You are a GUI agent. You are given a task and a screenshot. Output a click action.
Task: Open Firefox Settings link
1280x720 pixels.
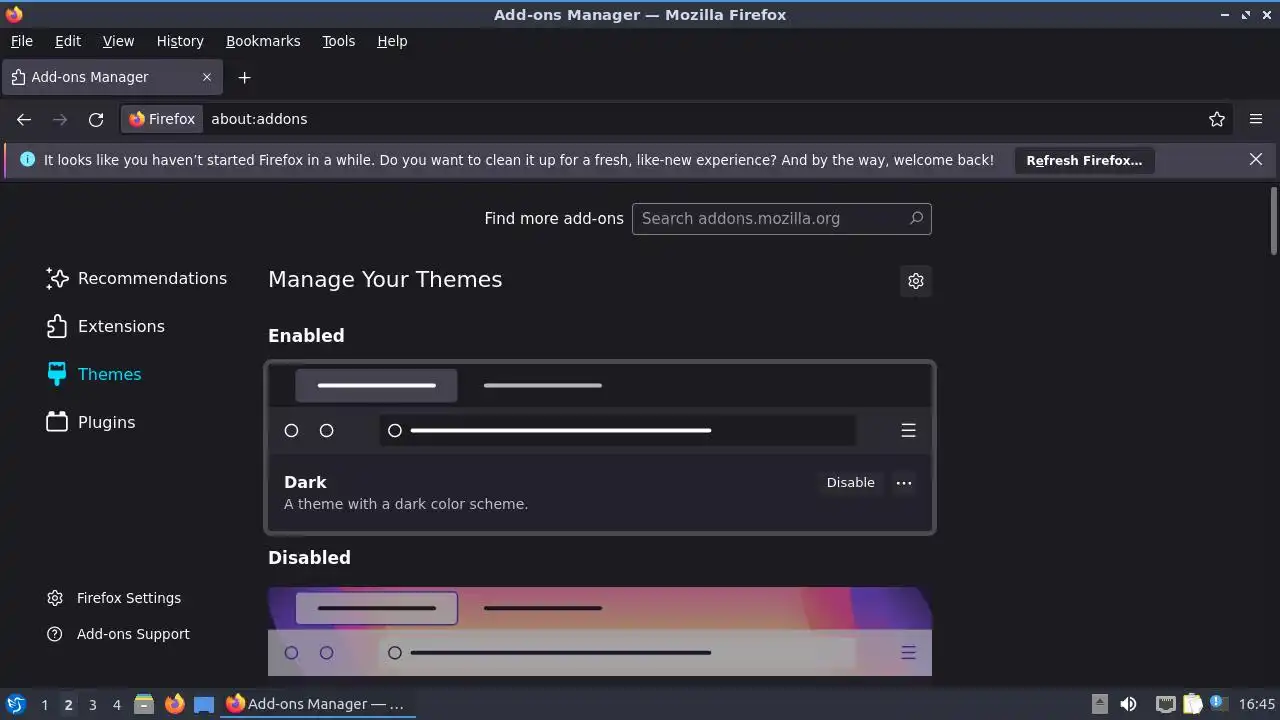pos(113,598)
